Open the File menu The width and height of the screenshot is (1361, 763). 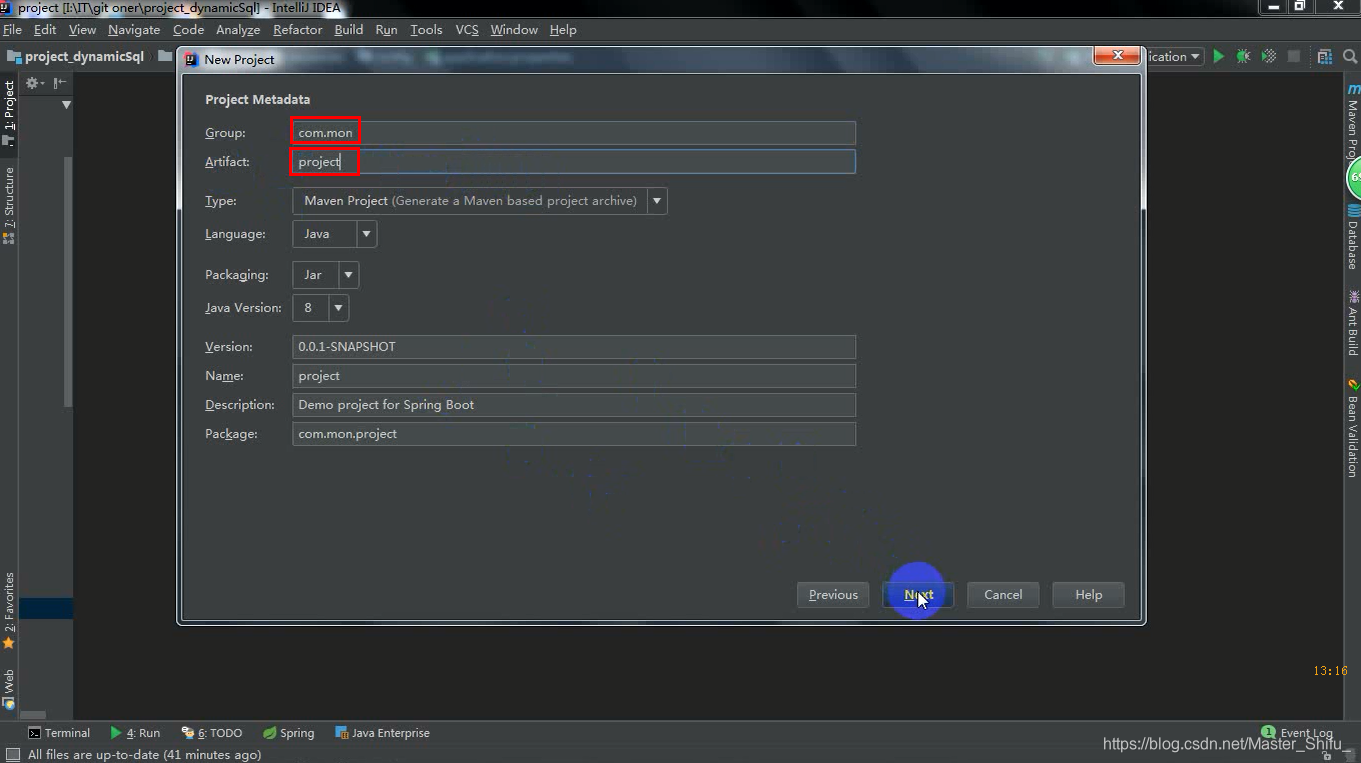(12, 30)
